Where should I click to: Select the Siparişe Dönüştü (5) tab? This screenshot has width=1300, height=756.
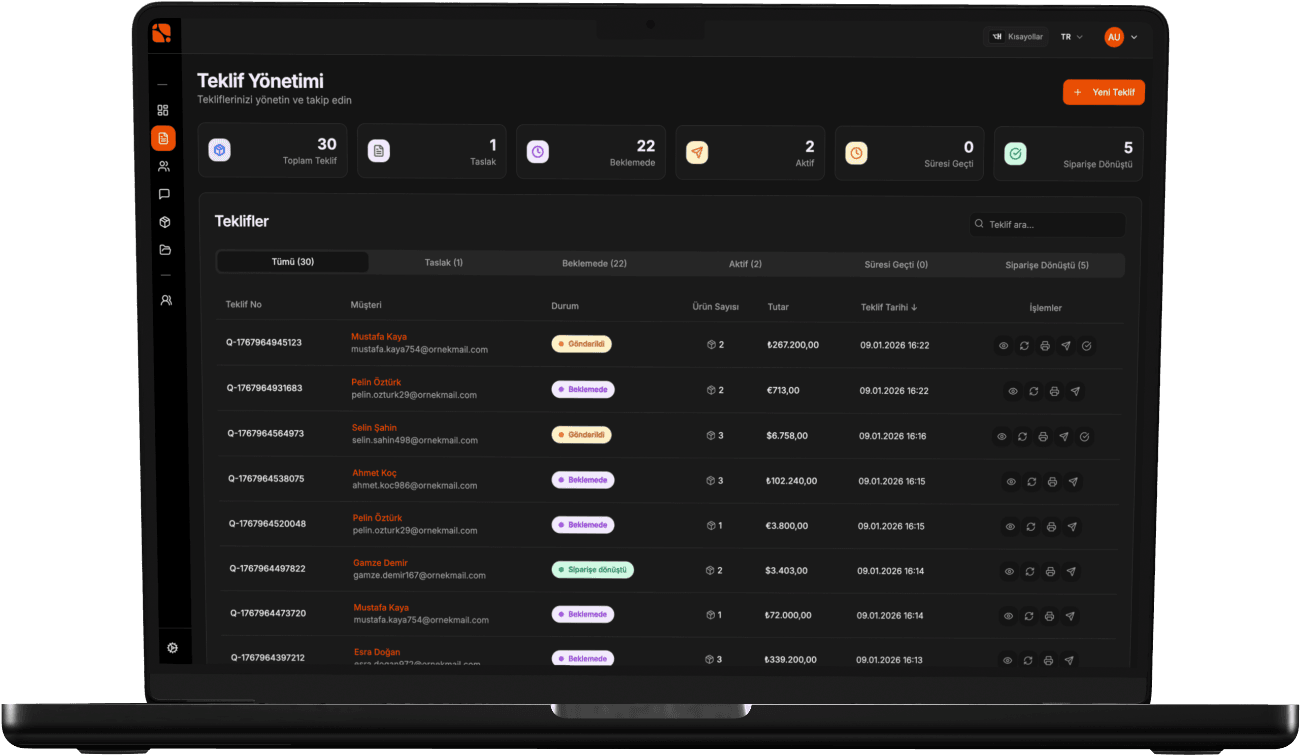click(x=1046, y=265)
